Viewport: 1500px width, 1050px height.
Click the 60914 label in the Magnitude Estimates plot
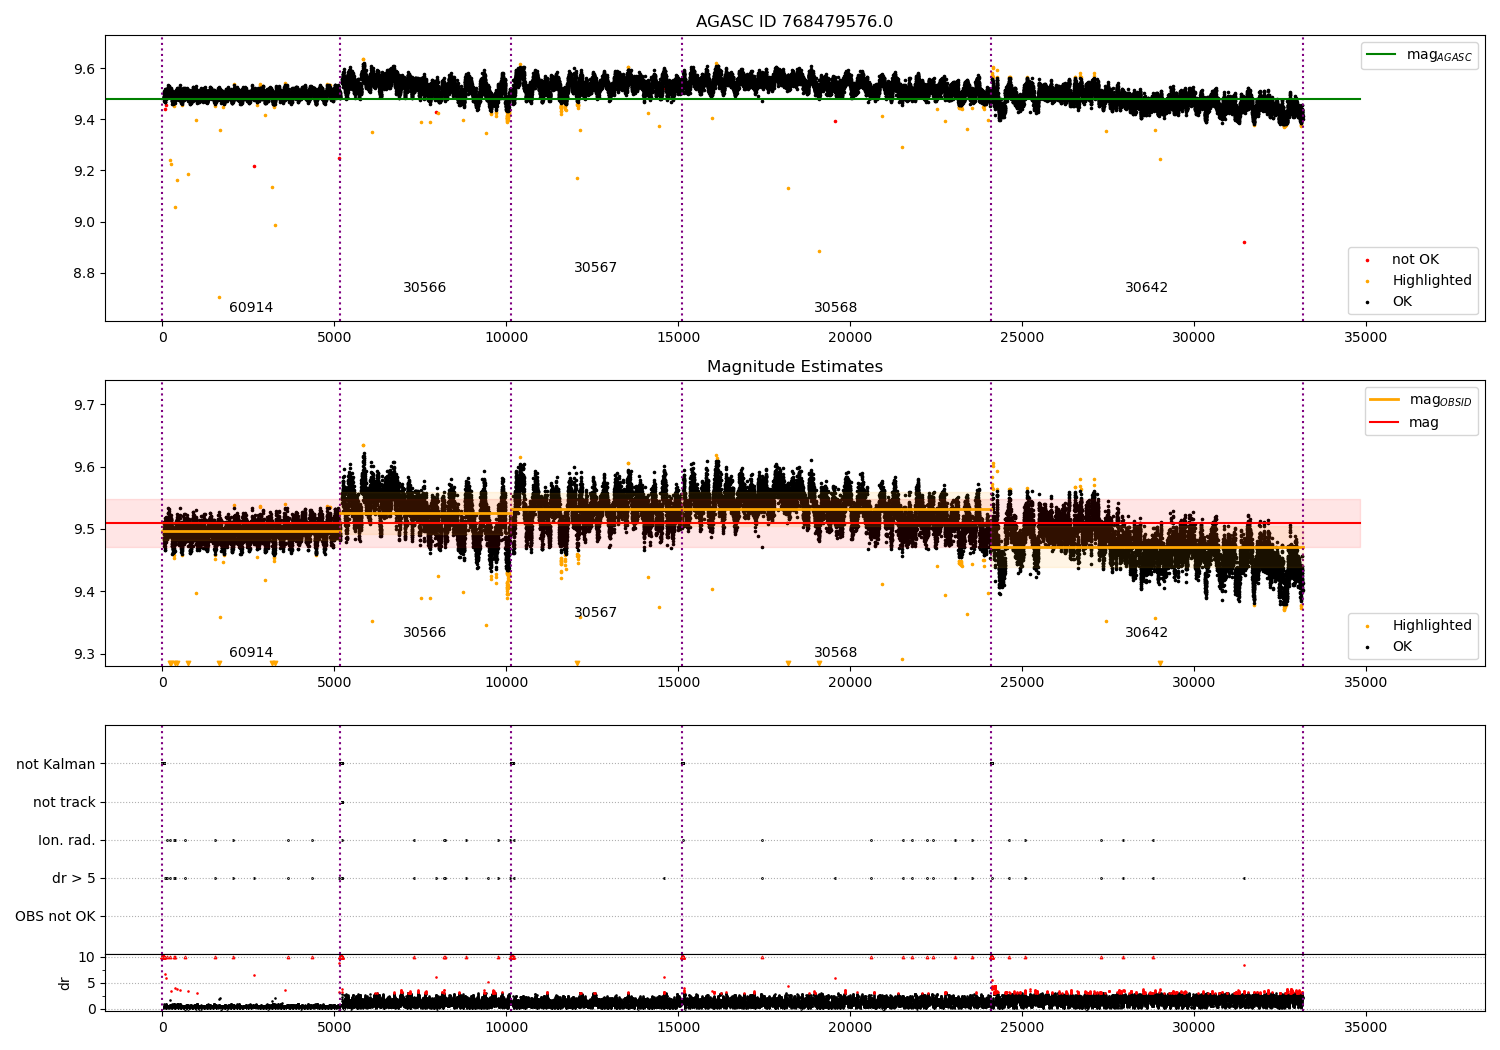click(251, 653)
